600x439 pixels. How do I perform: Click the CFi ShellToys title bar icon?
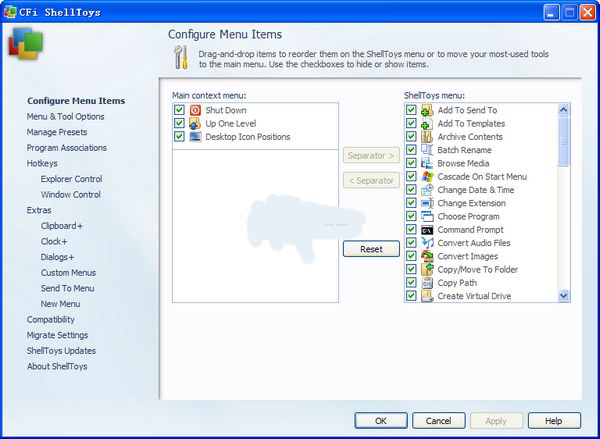click(x=10, y=12)
